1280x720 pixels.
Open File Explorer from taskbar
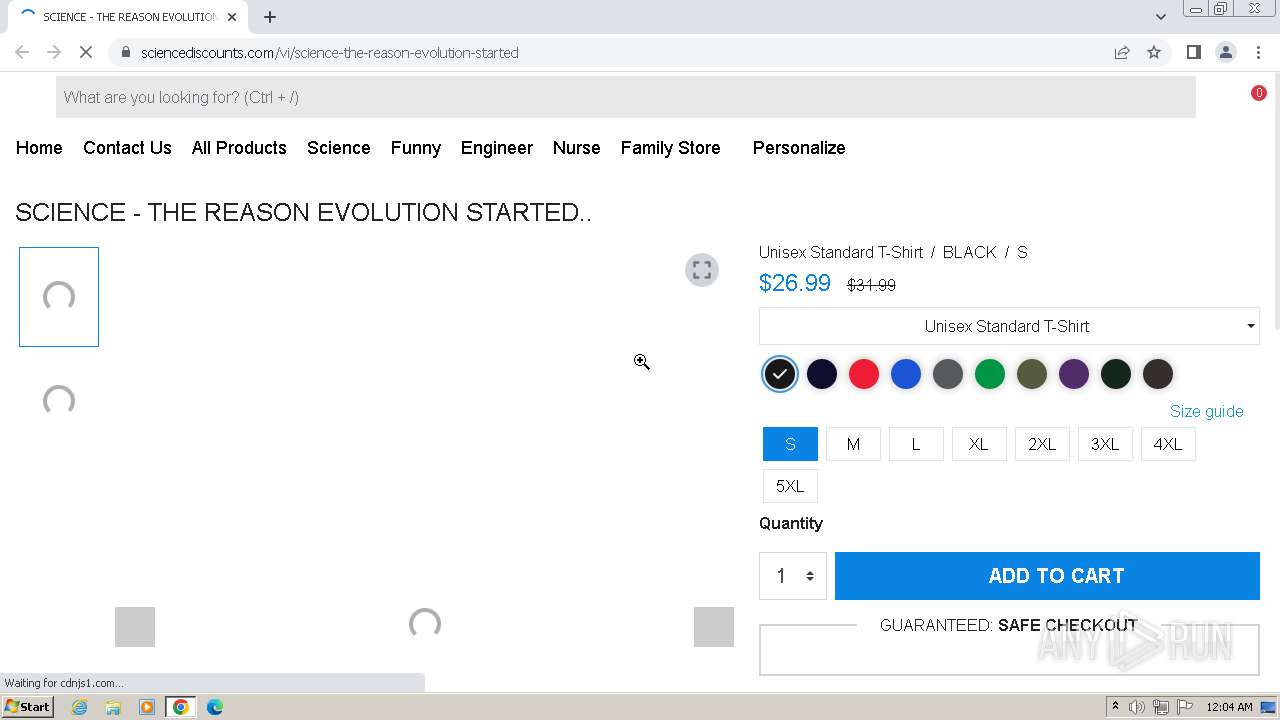point(113,707)
